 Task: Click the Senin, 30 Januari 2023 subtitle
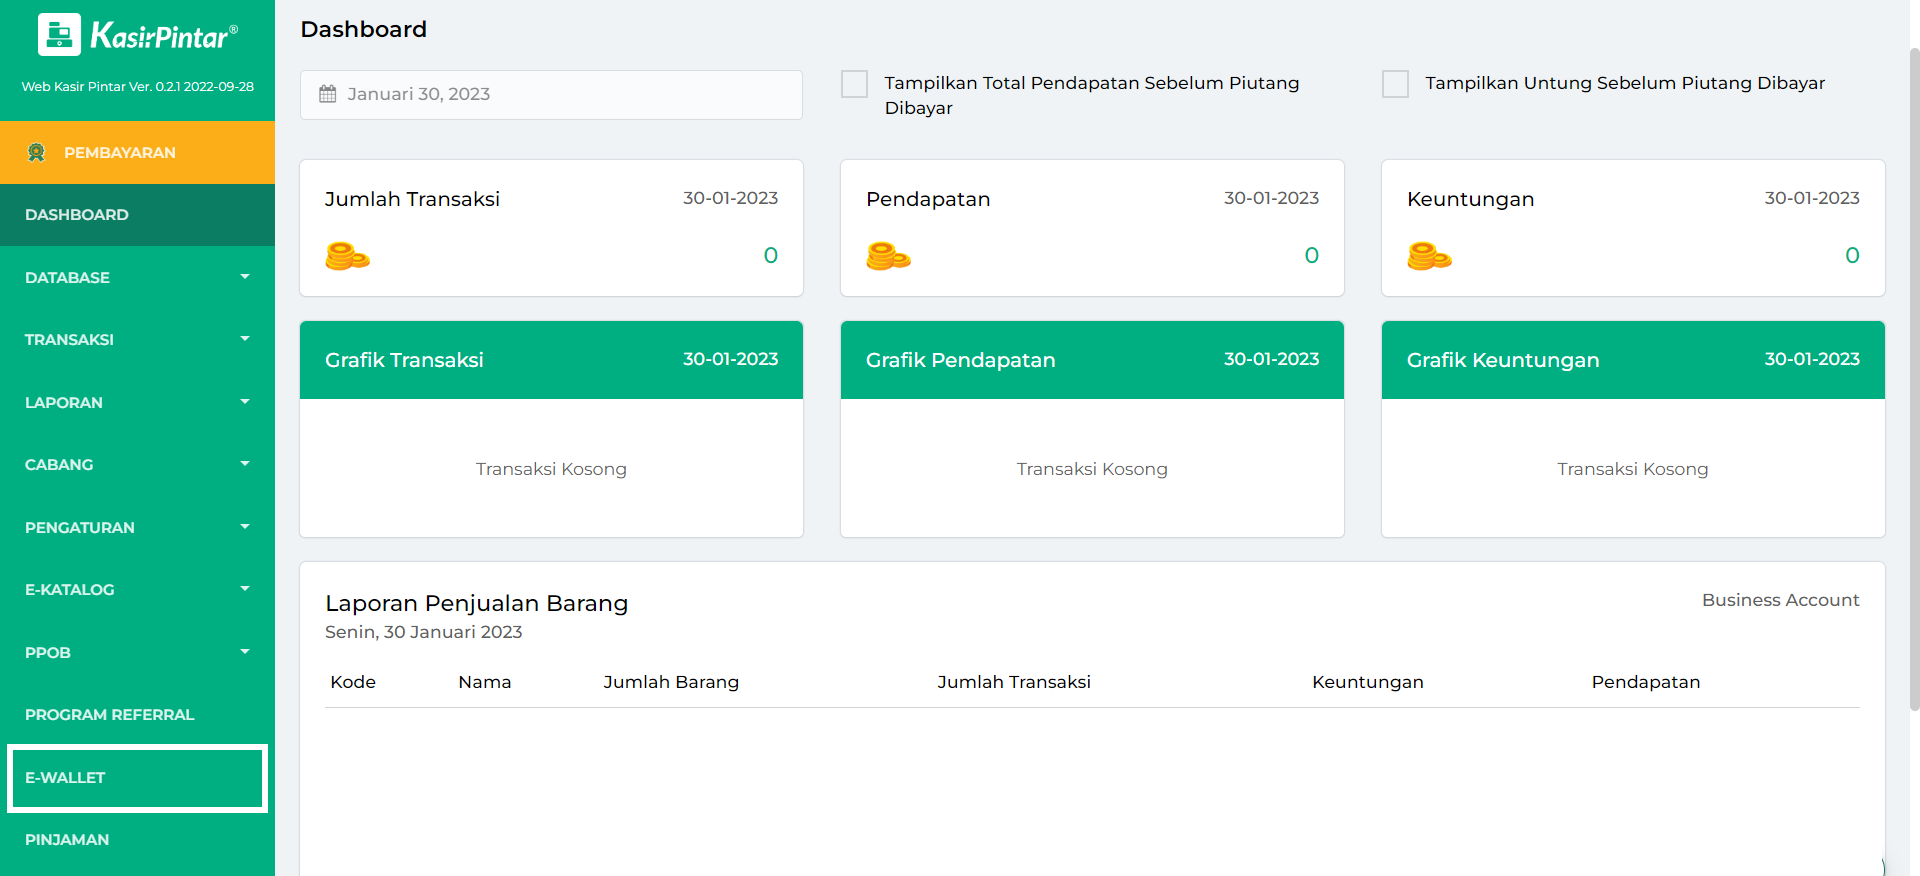[424, 632]
